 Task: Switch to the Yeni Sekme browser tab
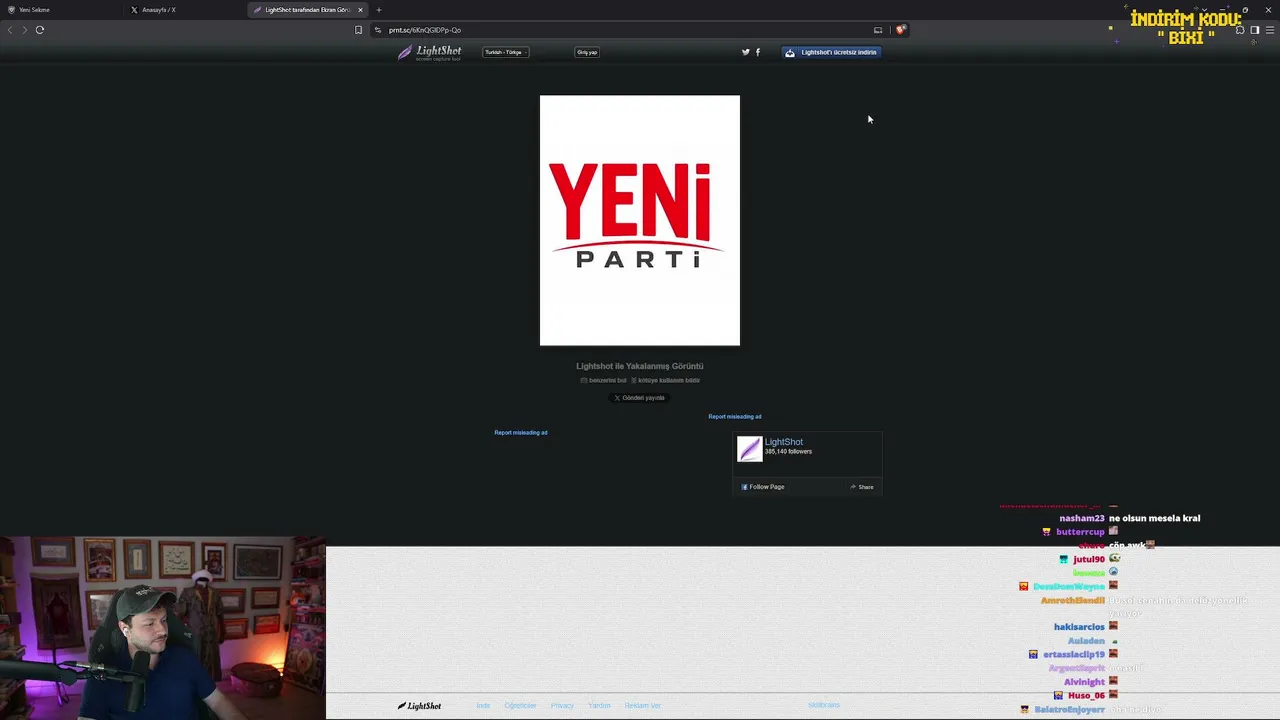click(60, 10)
